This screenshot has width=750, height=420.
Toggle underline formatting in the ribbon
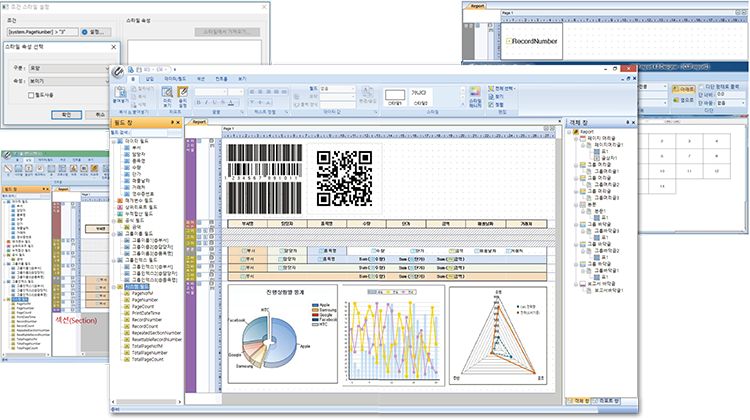214,102
